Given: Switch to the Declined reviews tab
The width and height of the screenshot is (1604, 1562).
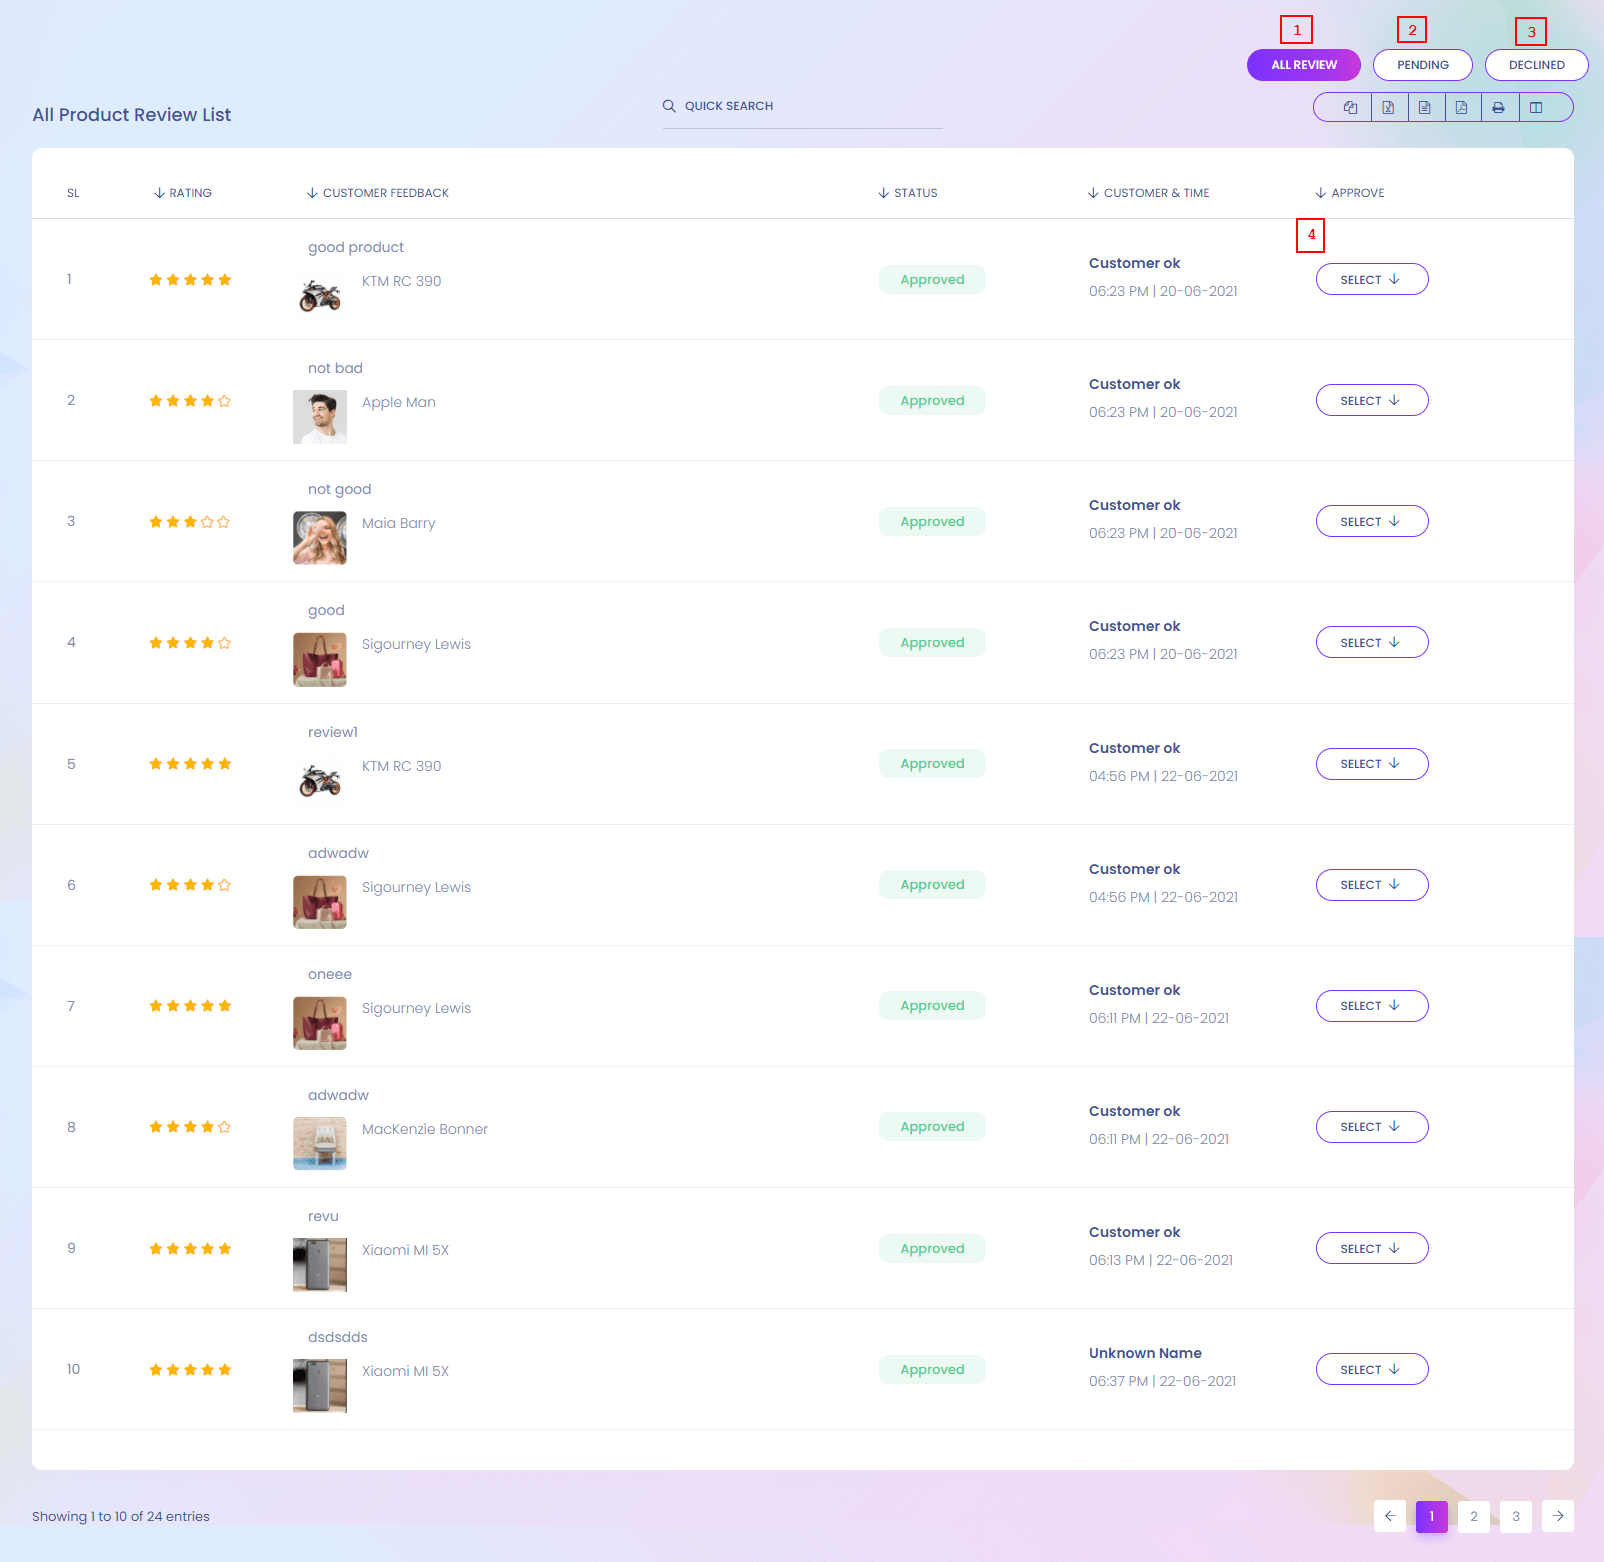Looking at the screenshot, I should click(x=1536, y=65).
